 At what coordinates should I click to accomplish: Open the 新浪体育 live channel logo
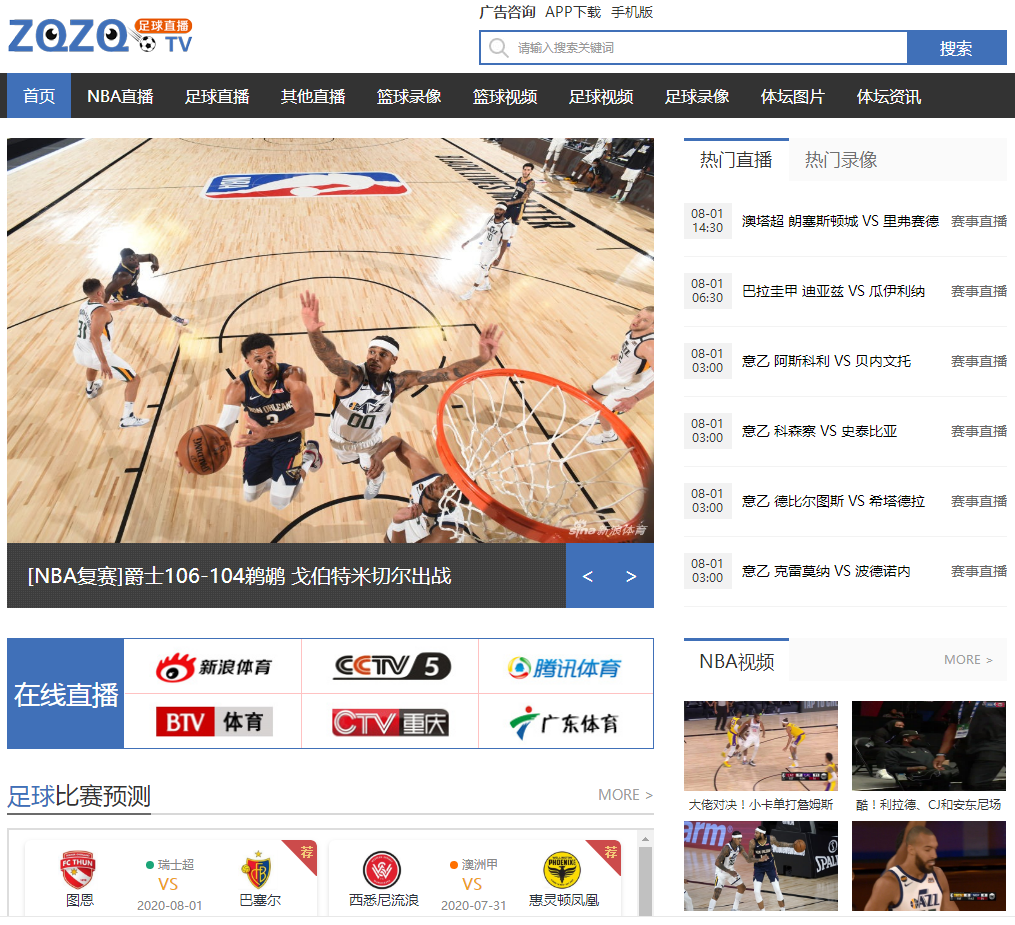tap(213, 667)
